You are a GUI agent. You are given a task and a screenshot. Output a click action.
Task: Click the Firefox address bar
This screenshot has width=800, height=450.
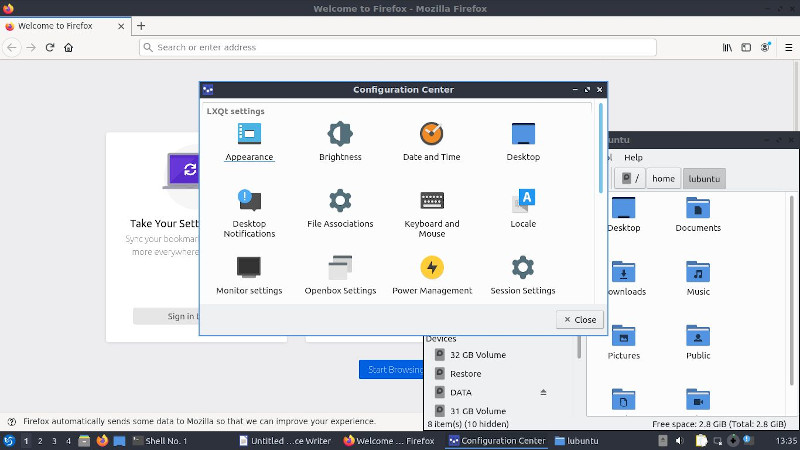[x=397, y=47]
